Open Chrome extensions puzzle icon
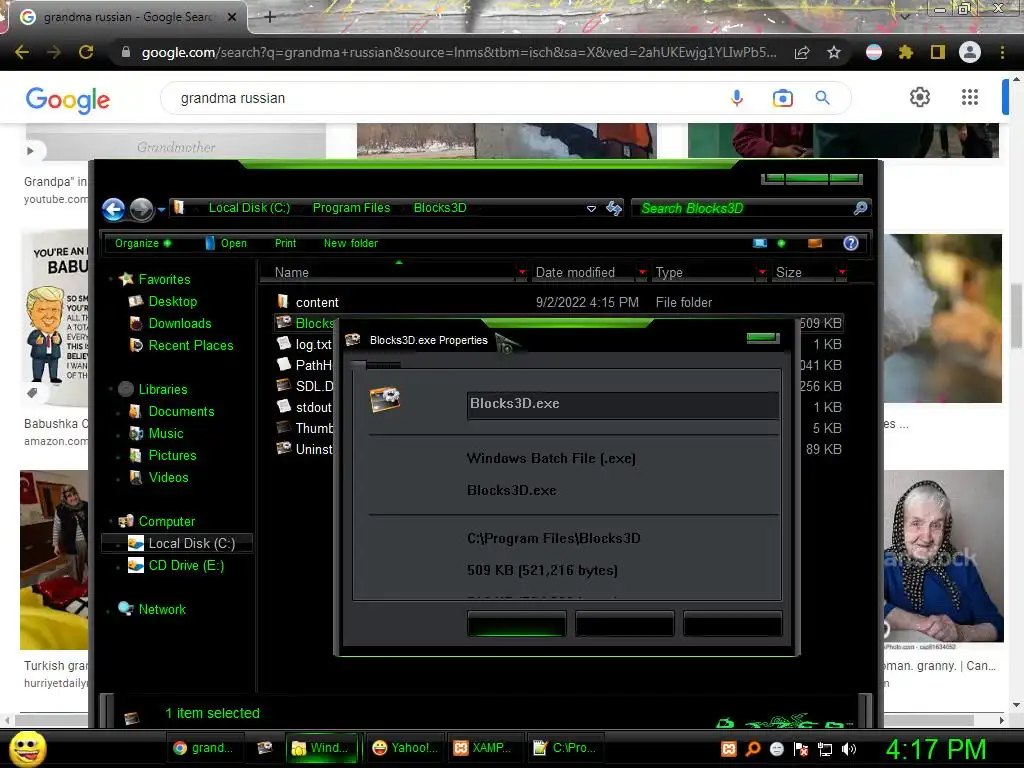 (905, 52)
